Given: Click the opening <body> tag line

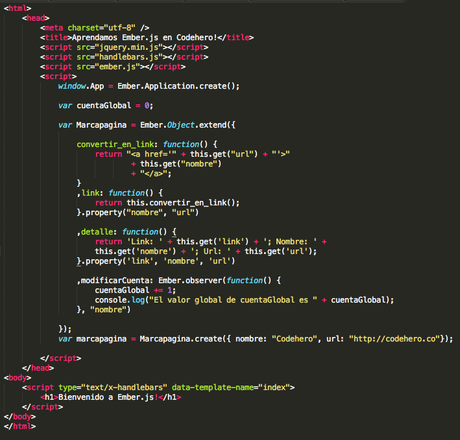Looking at the screenshot, I should (x=18, y=378).
